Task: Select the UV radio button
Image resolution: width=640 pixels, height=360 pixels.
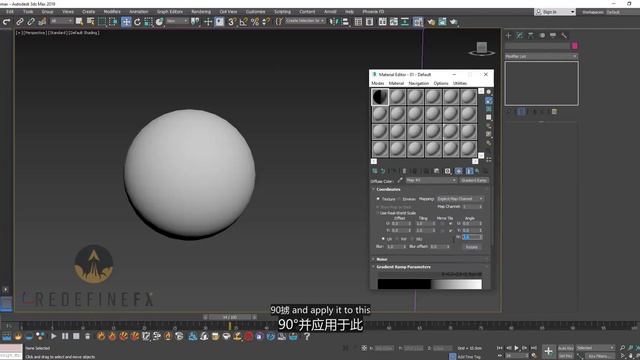Action: coord(383,239)
